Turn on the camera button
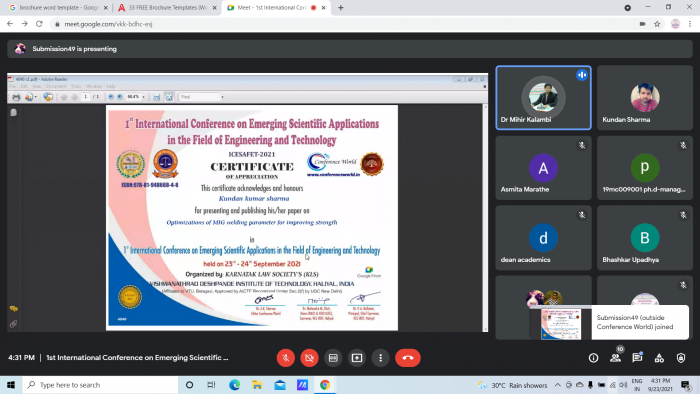 coord(309,358)
